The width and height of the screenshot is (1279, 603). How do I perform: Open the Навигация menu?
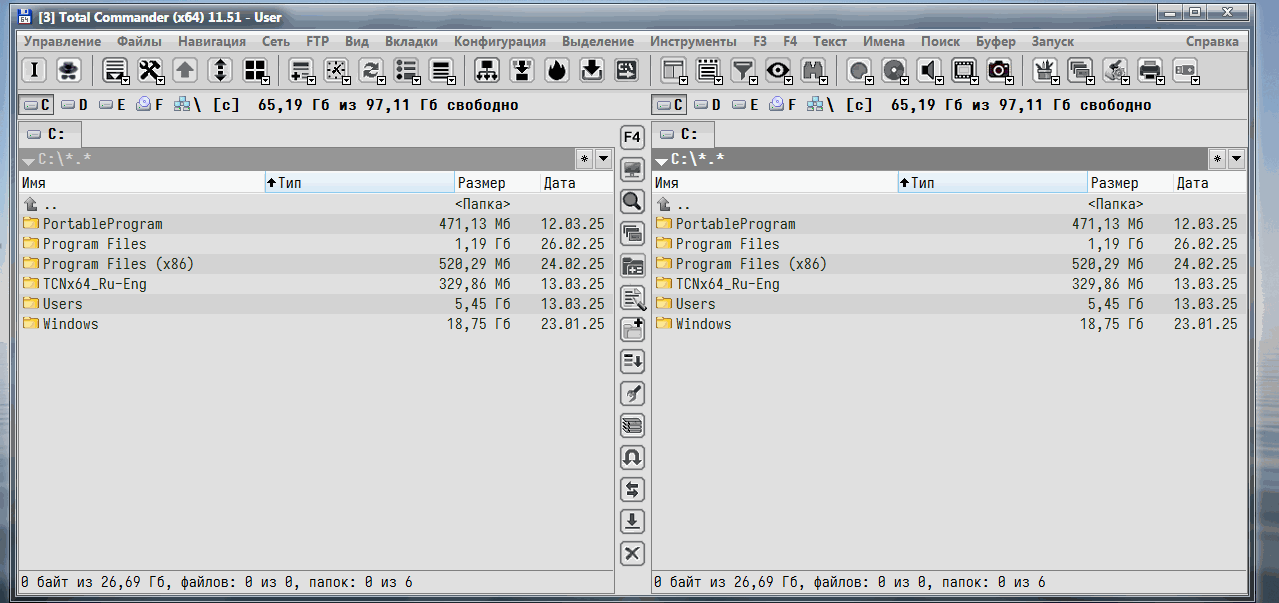212,42
